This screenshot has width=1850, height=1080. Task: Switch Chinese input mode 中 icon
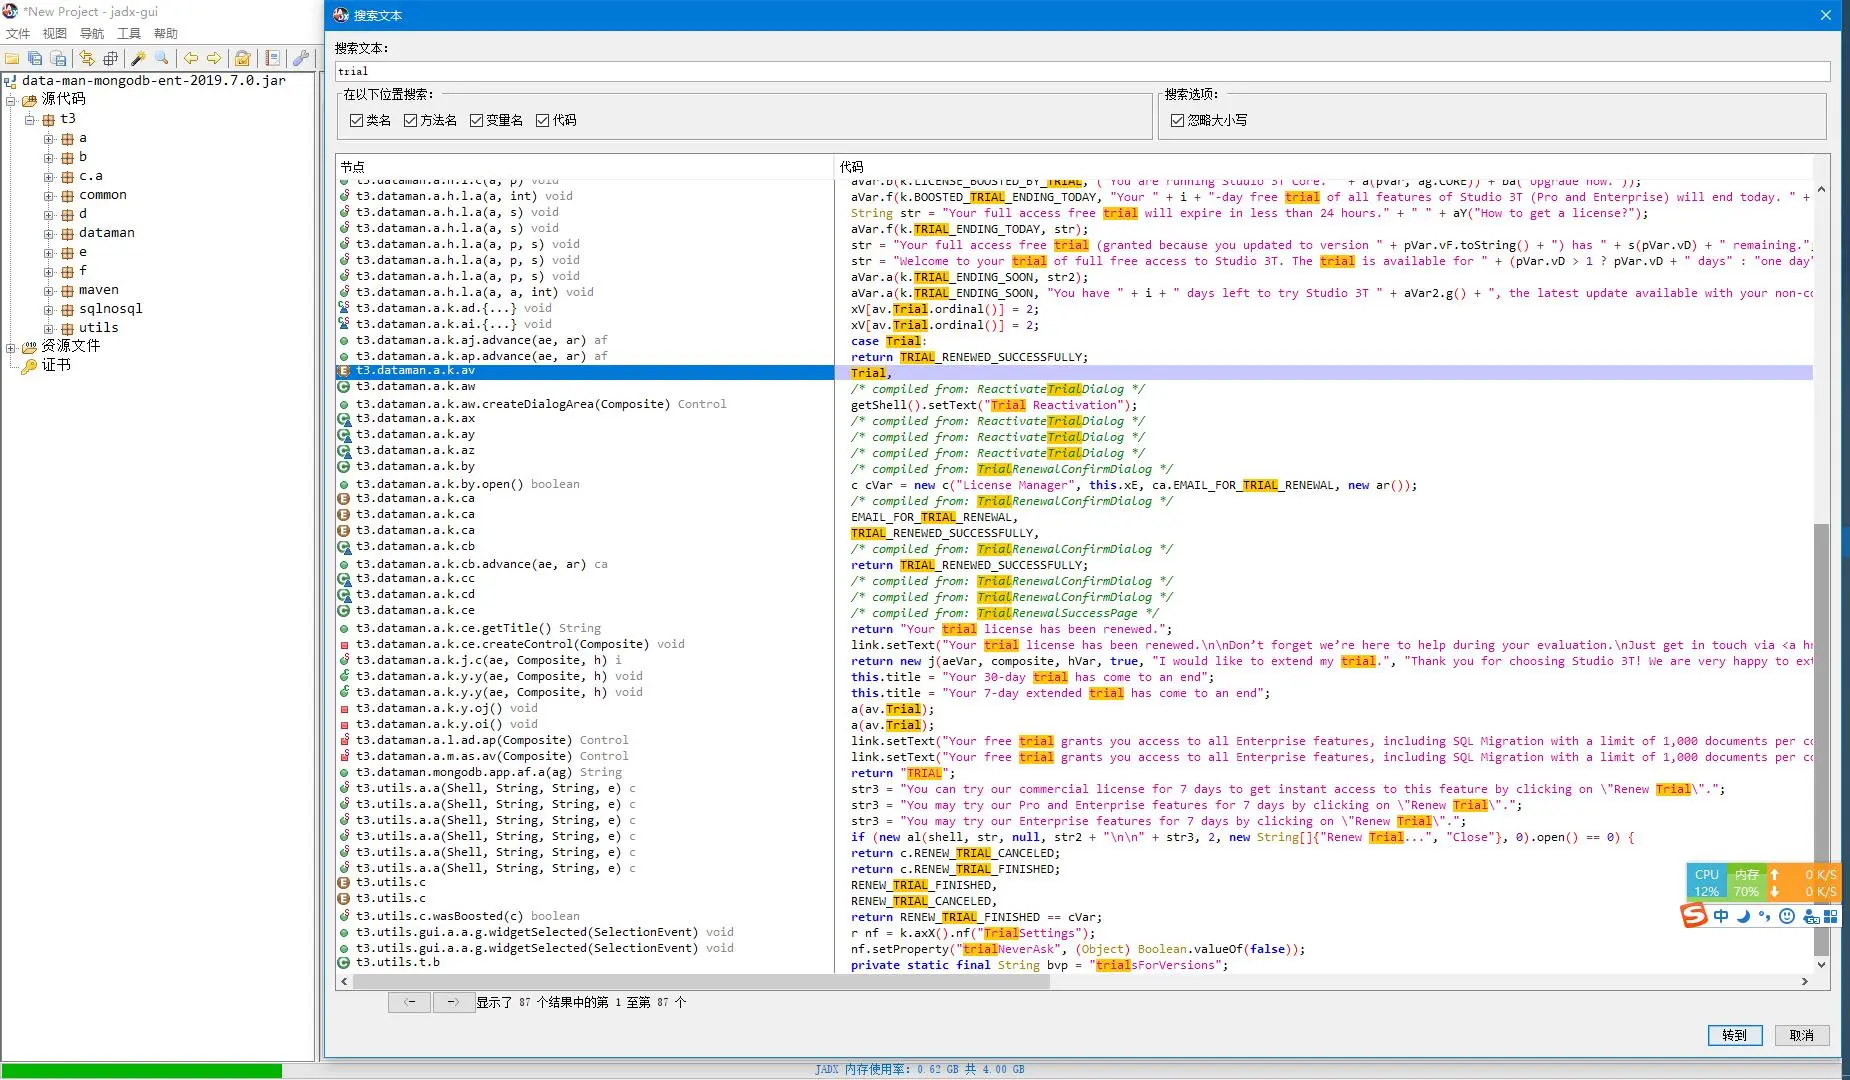pos(1721,916)
